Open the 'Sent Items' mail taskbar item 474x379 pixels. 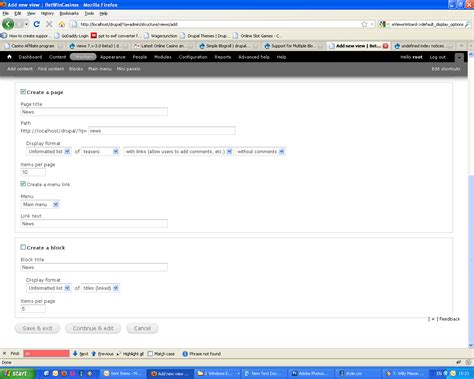[123, 374]
